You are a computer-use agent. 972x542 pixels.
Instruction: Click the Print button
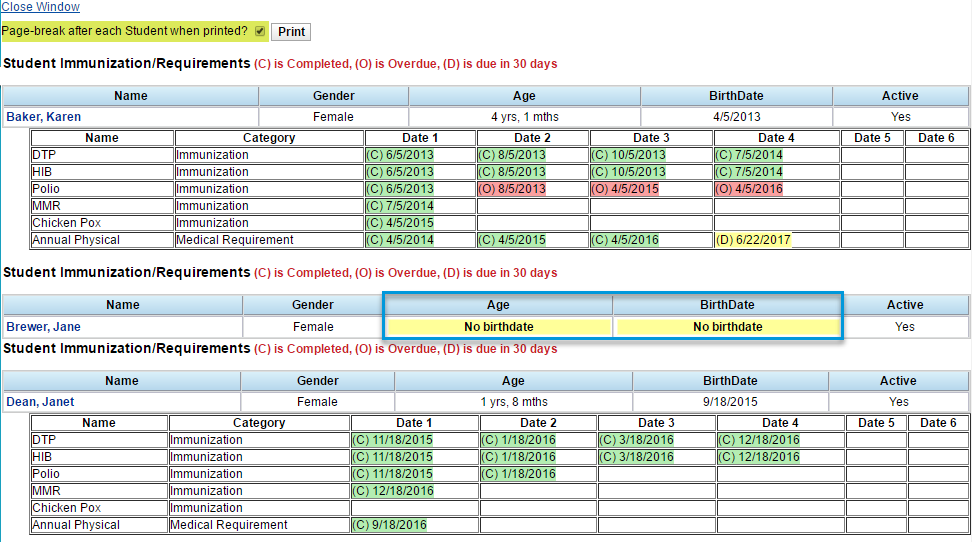(291, 32)
